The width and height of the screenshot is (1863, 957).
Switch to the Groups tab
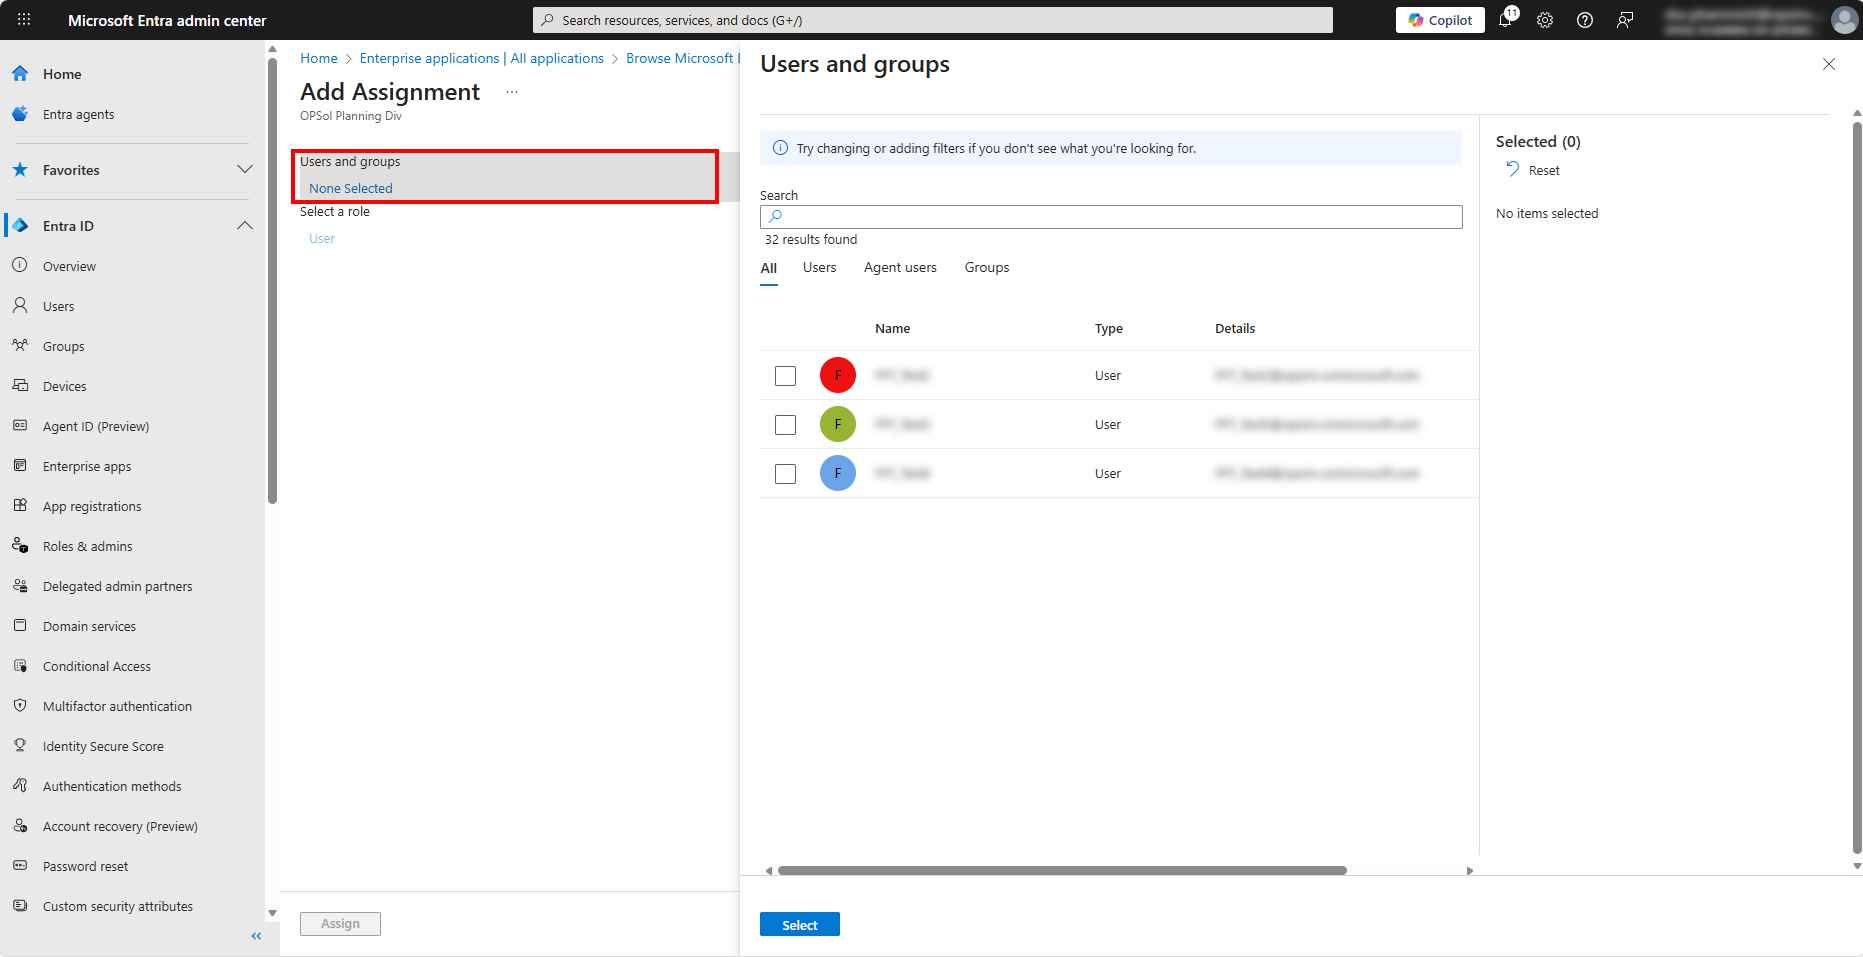point(986,268)
